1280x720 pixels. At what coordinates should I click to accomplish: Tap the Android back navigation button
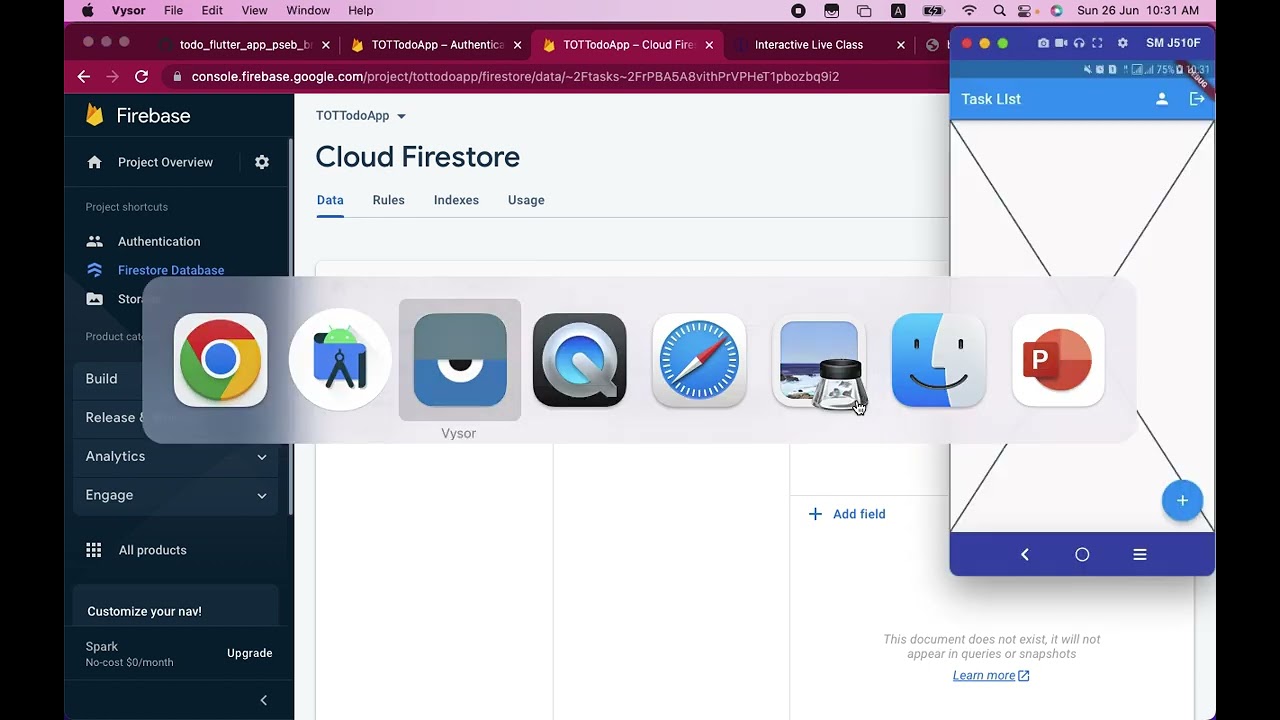(1024, 554)
